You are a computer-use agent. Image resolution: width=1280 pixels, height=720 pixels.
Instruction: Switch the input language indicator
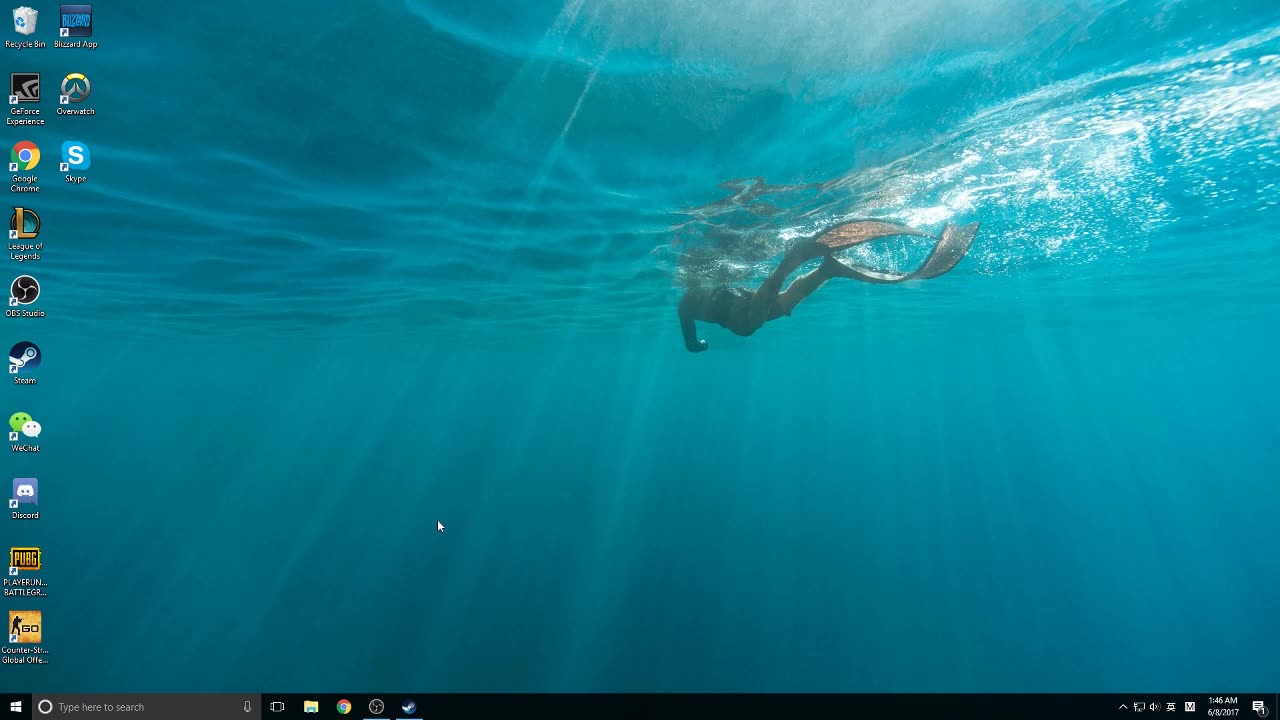click(1171, 707)
